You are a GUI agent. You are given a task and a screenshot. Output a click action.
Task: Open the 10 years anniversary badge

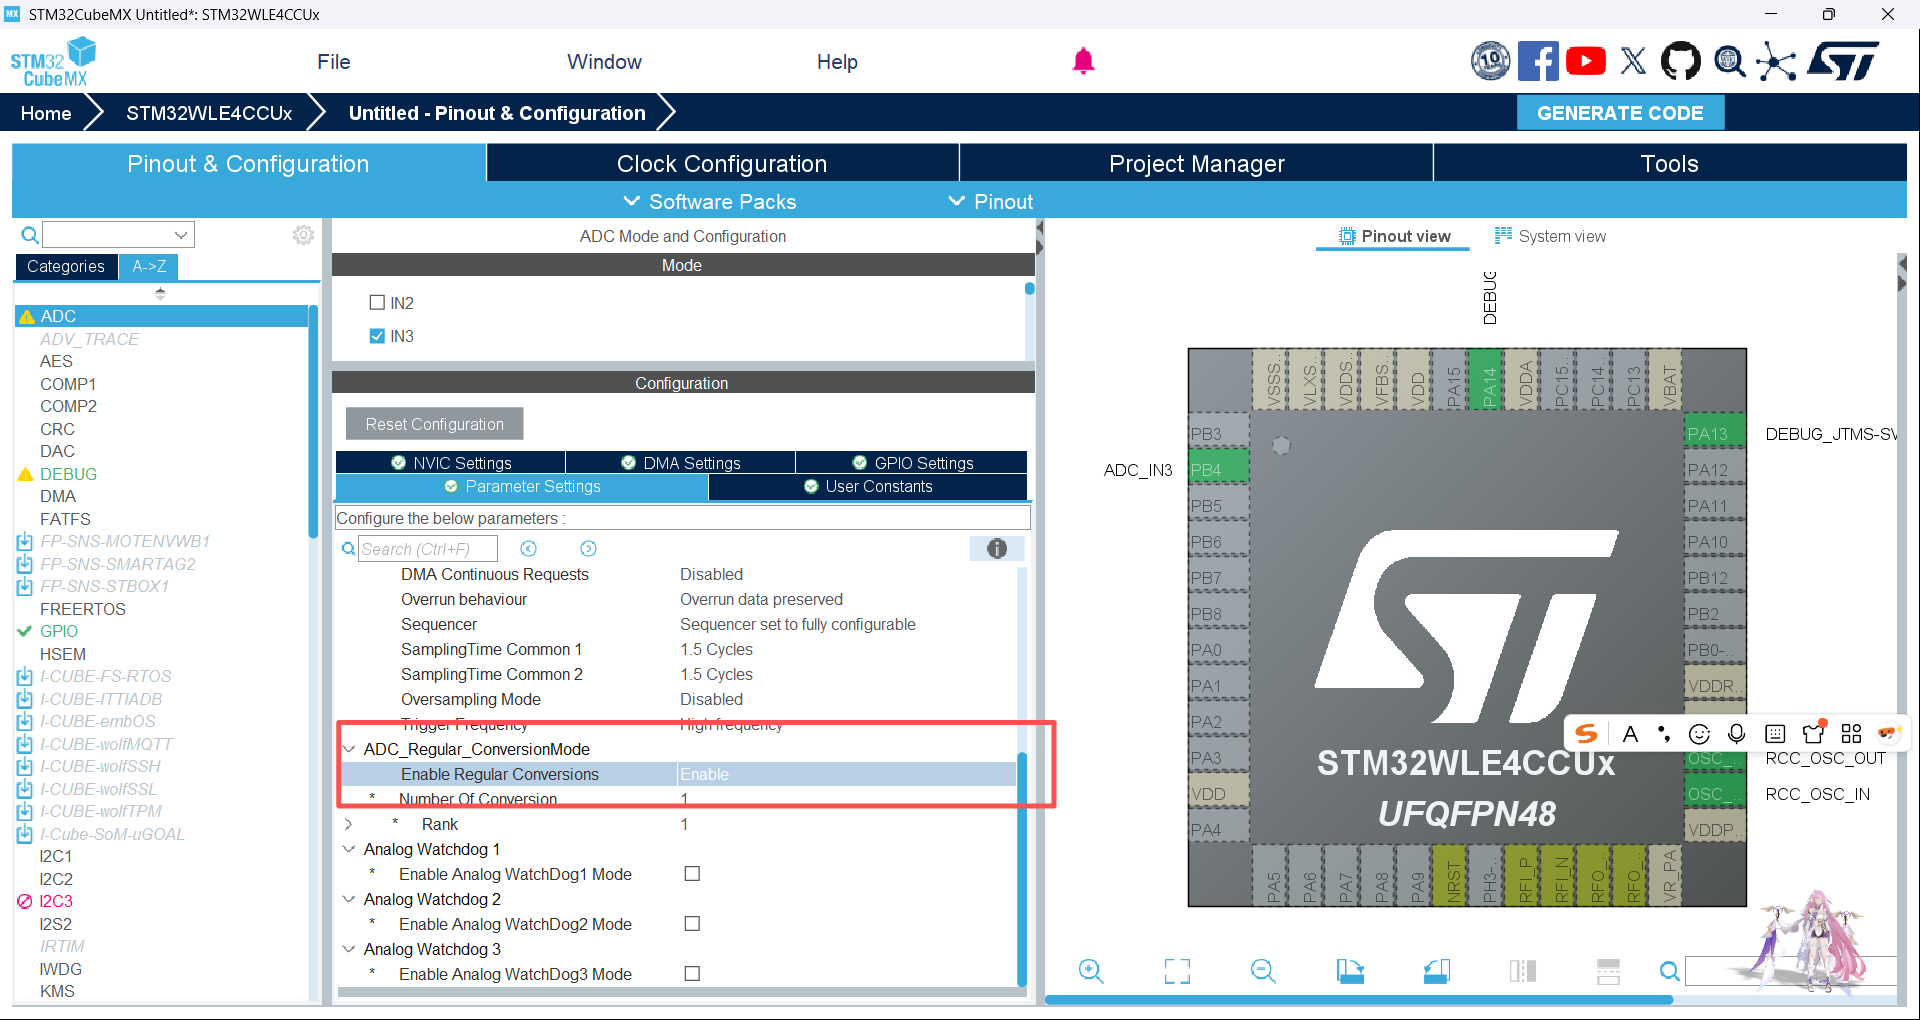(x=1490, y=61)
